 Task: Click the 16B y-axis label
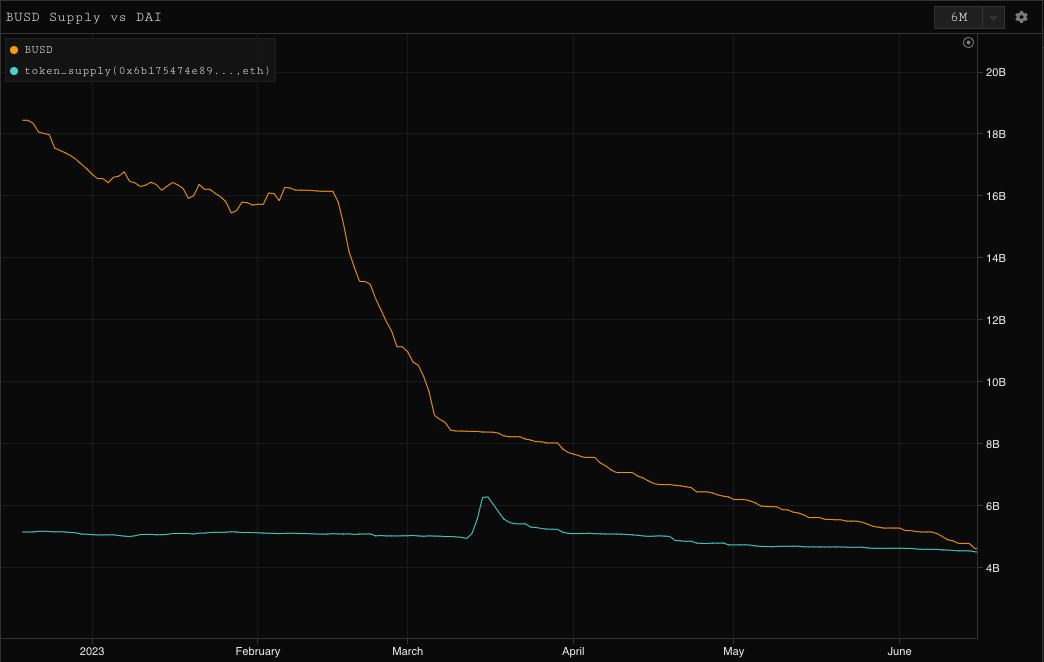point(995,196)
